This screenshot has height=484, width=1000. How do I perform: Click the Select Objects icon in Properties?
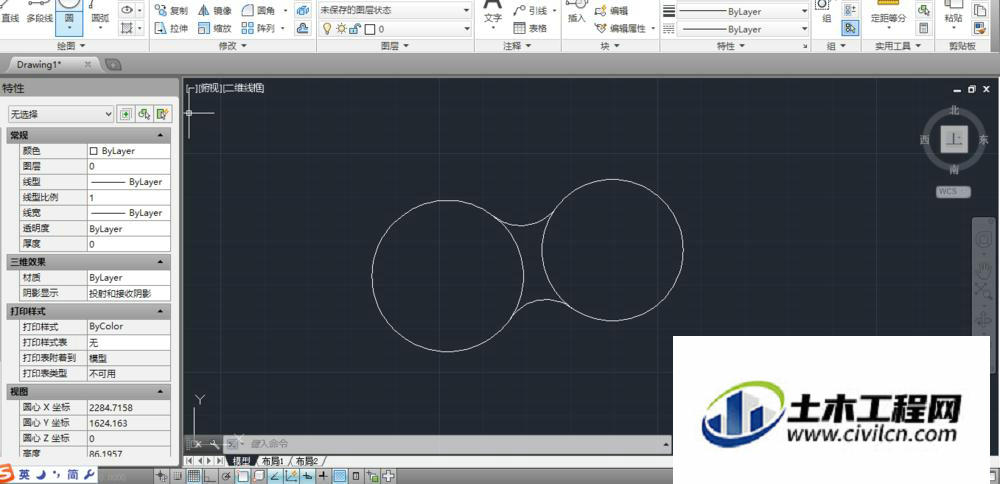[x=144, y=114]
